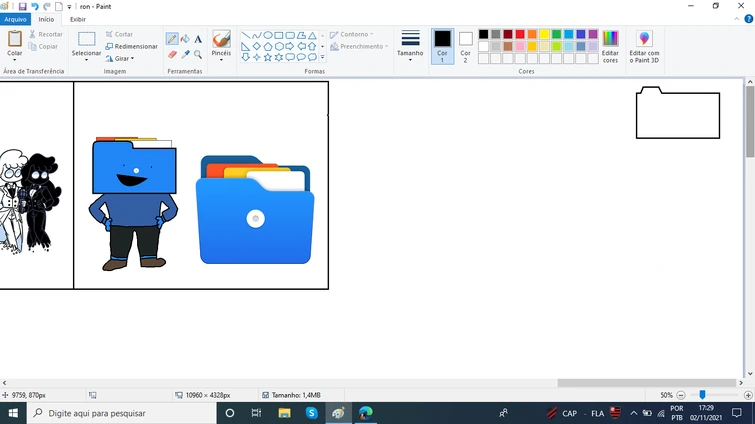Open the Arquivo menu

tap(15, 19)
